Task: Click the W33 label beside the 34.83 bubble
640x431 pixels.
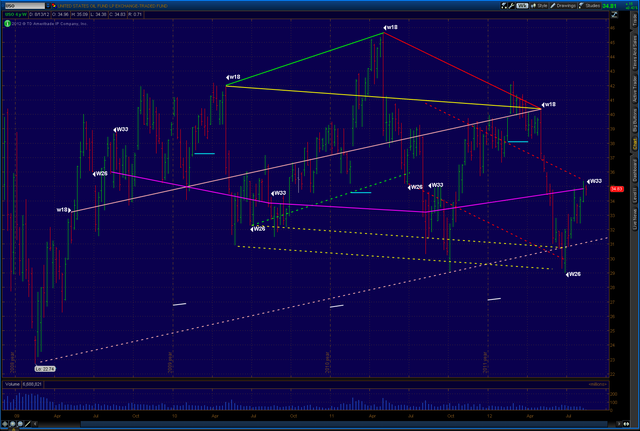Action: 594,181
